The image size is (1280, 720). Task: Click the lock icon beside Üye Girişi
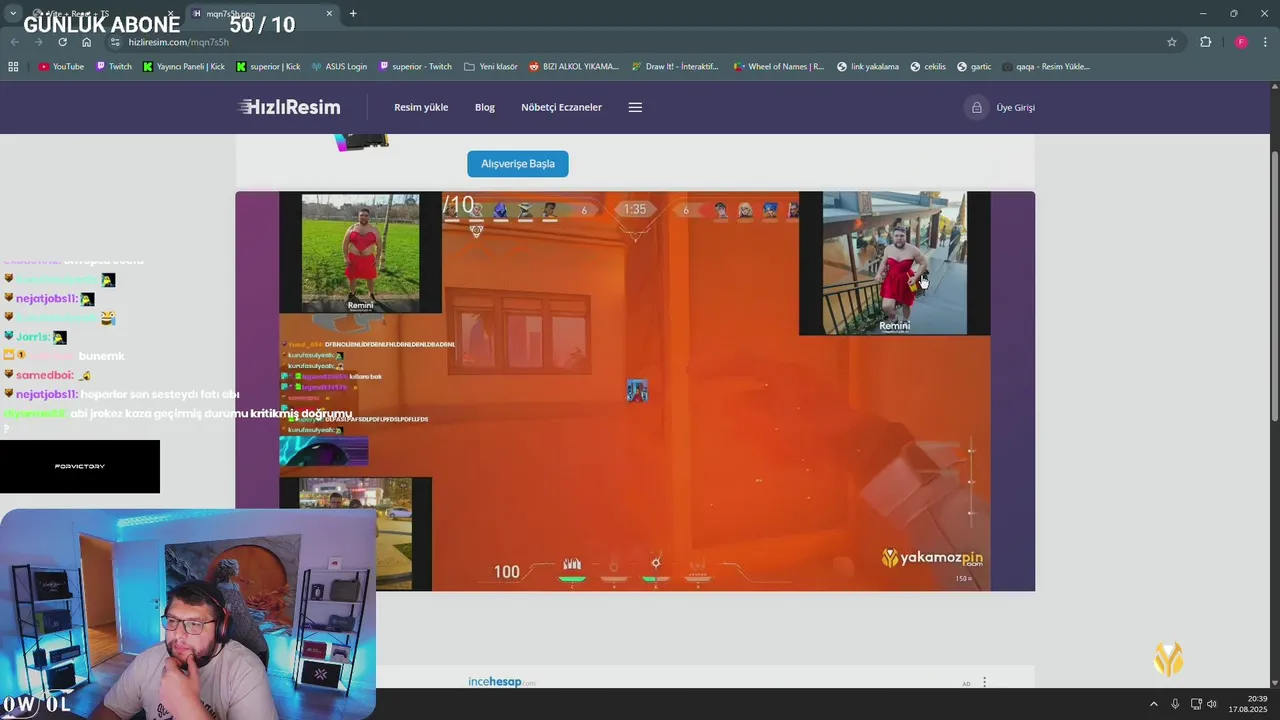(x=976, y=107)
